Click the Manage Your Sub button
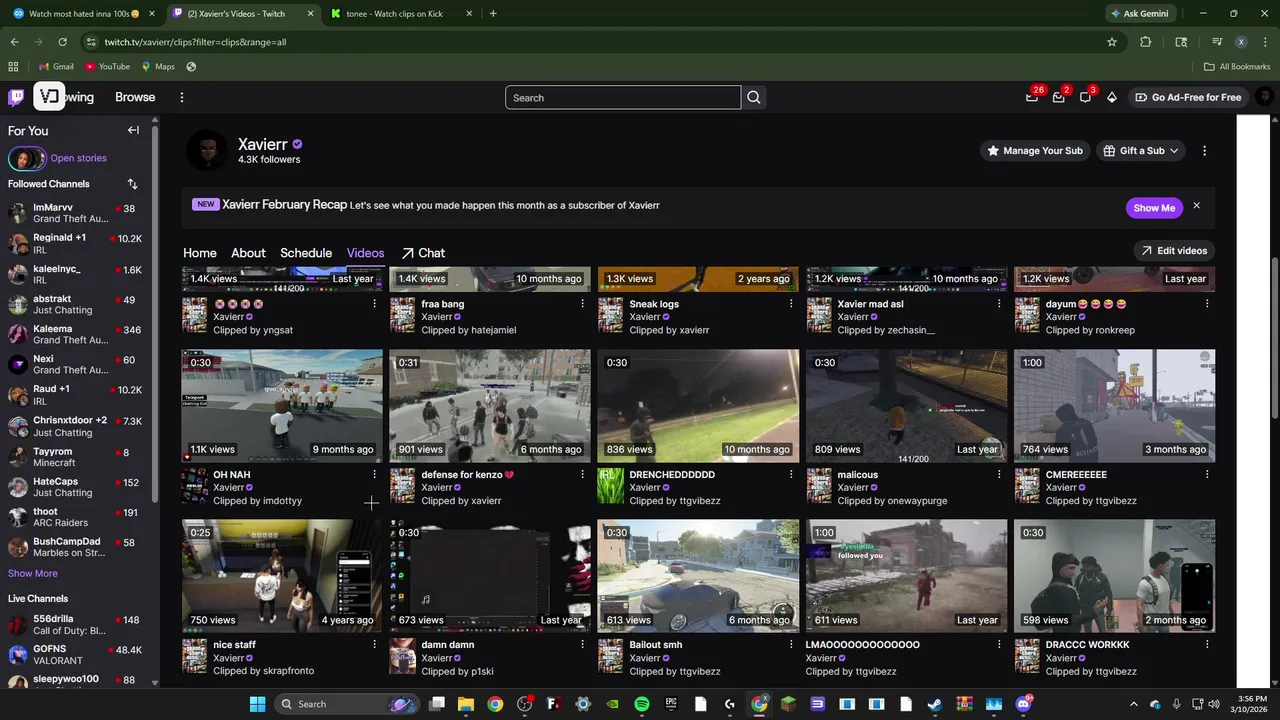Image resolution: width=1280 pixels, height=720 pixels. pyautogui.click(x=1035, y=151)
